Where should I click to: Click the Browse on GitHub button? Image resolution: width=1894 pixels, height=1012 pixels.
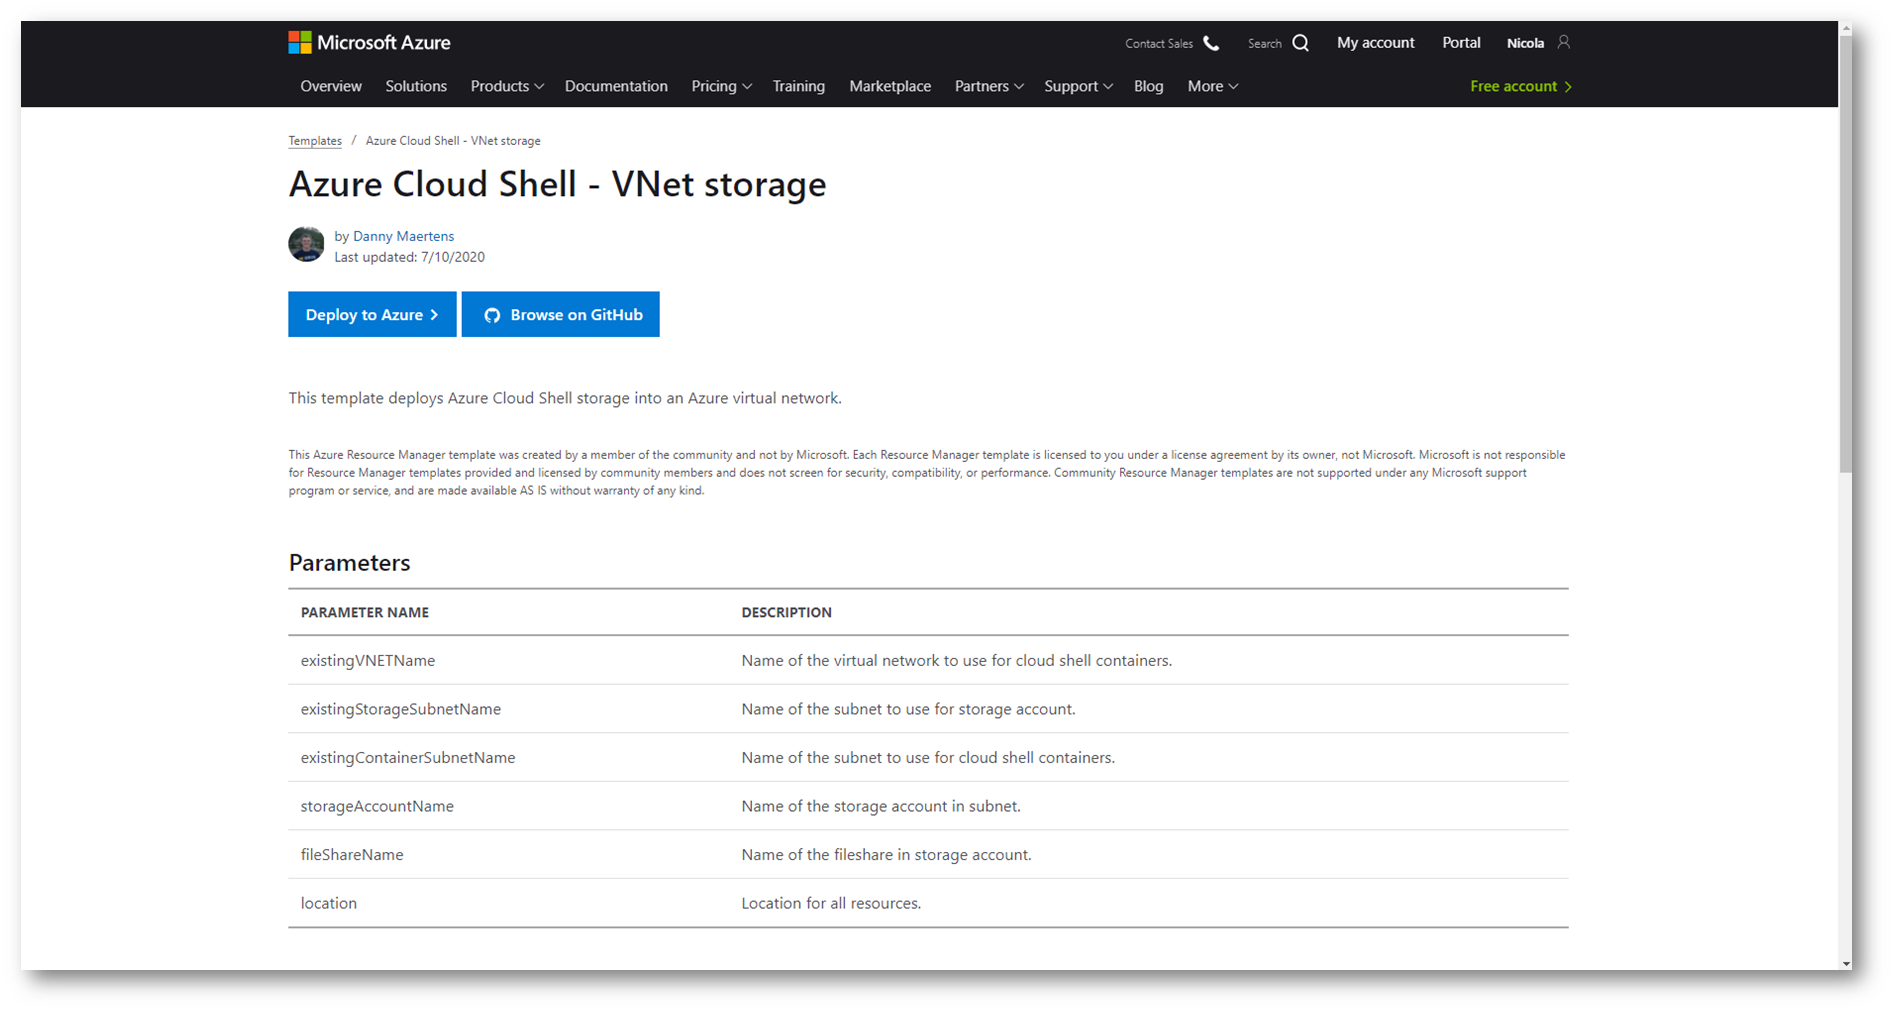[x=560, y=314]
